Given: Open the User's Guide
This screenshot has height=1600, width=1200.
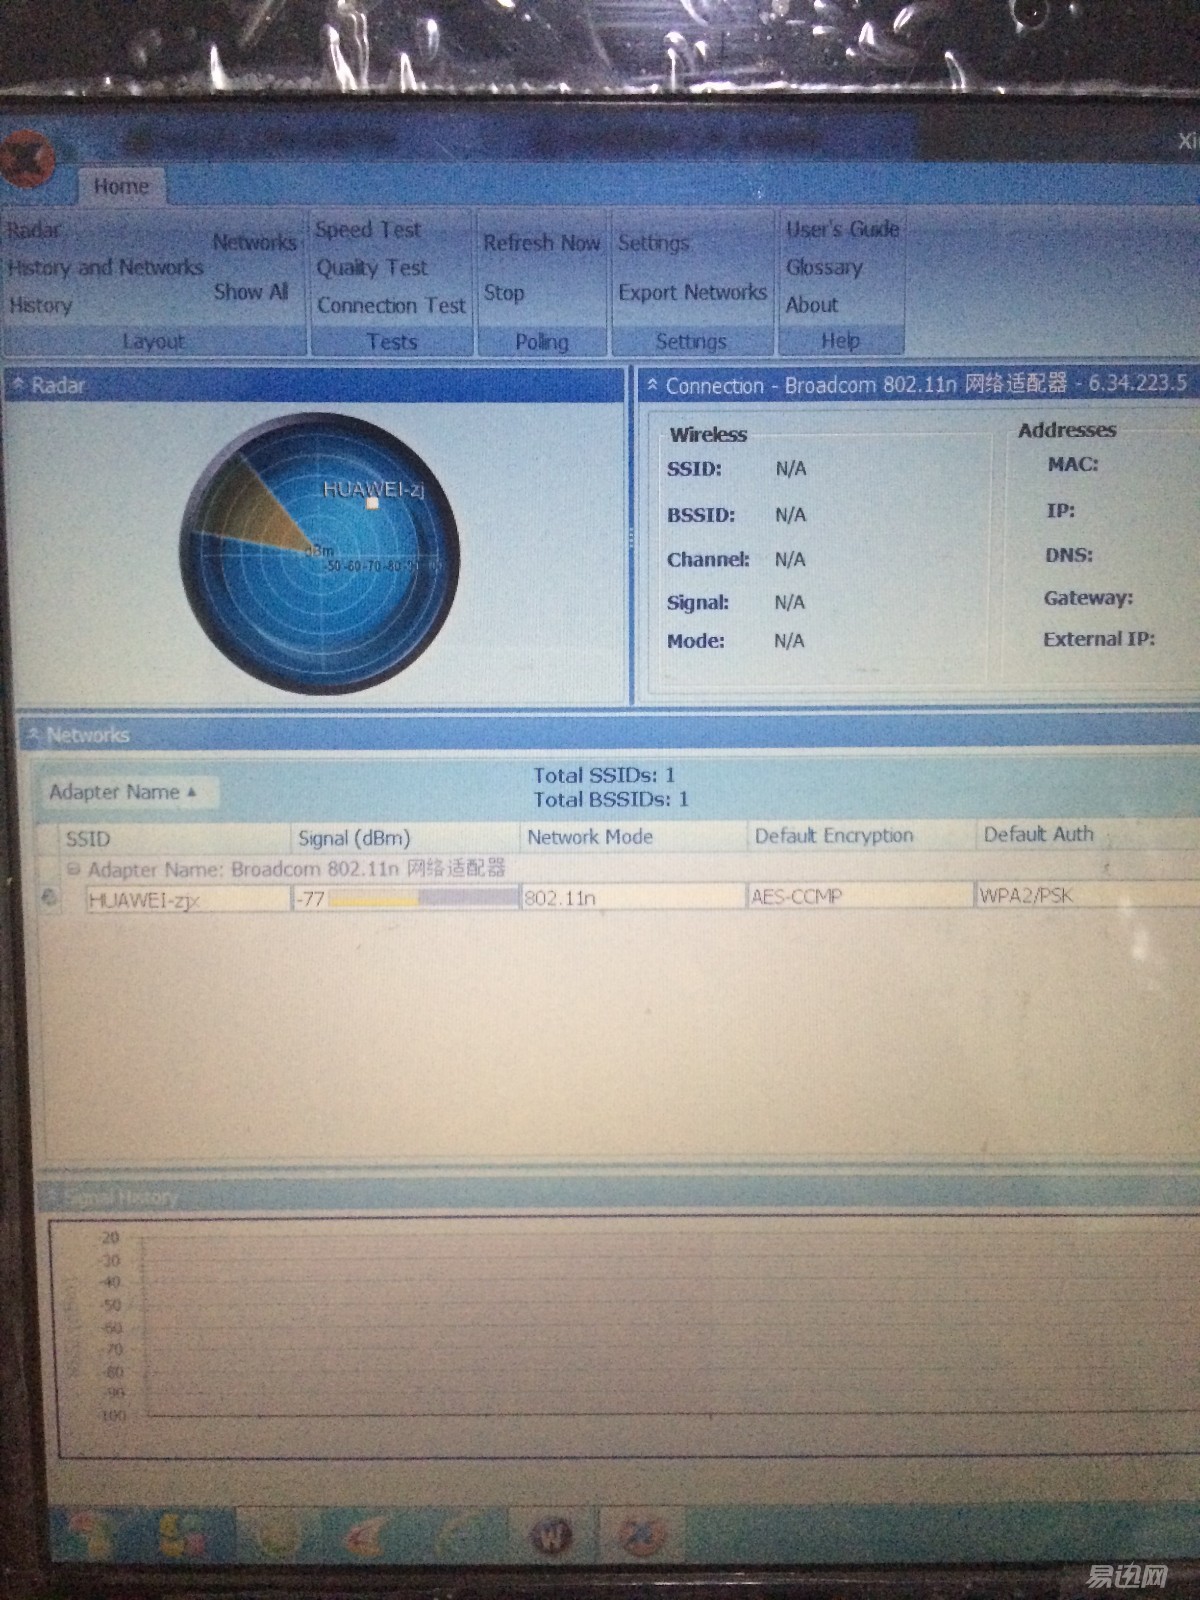Looking at the screenshot, I should 842,230.
